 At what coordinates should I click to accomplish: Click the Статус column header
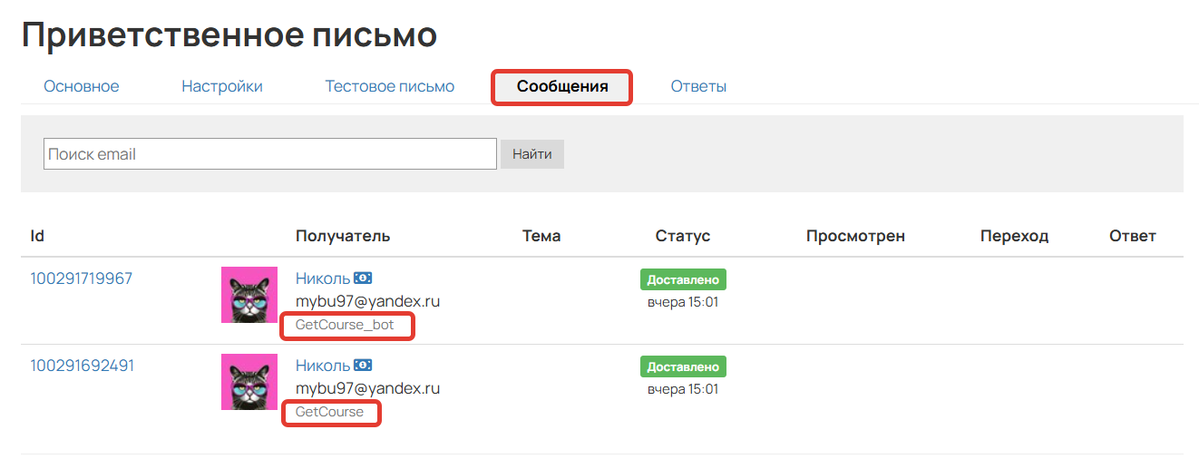pyautogui.click(x=683, y=236)
